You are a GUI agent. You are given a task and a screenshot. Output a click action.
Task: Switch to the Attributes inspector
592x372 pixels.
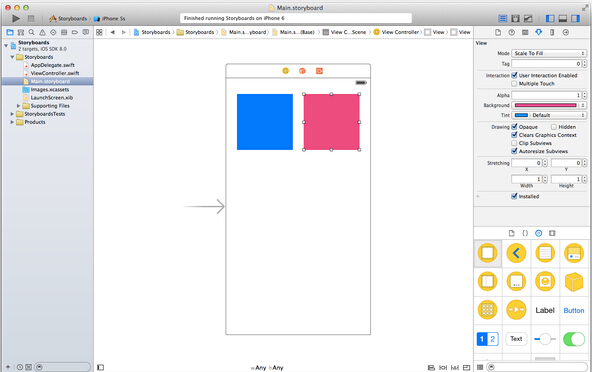(x=539, y=32)
